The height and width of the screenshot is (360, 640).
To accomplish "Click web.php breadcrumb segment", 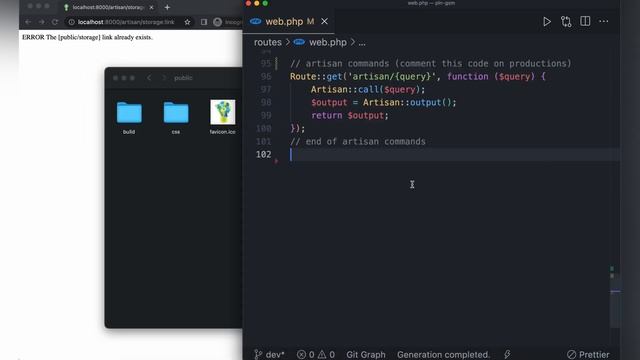I will coord(328,42).
